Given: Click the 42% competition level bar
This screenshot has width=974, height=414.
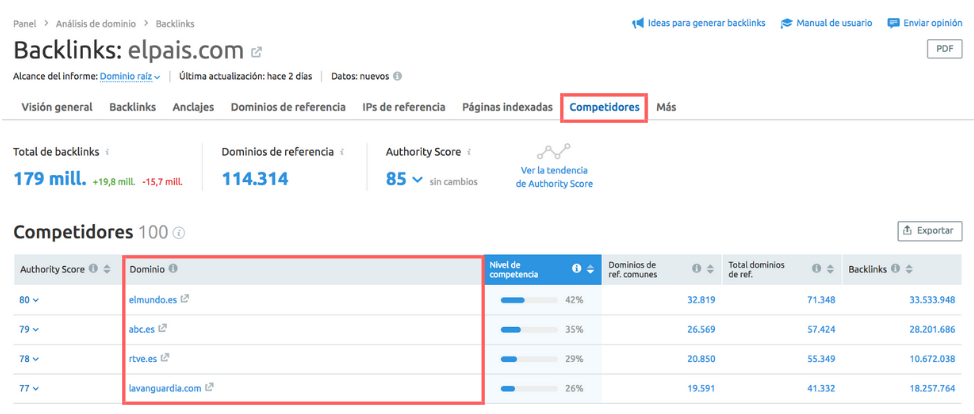Looking at the screenshot, I should tap(529, 300).
